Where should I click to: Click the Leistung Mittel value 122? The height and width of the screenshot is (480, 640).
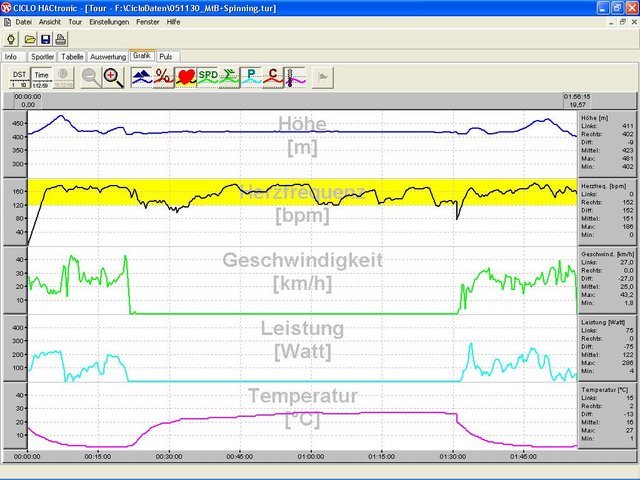point(628,355)
